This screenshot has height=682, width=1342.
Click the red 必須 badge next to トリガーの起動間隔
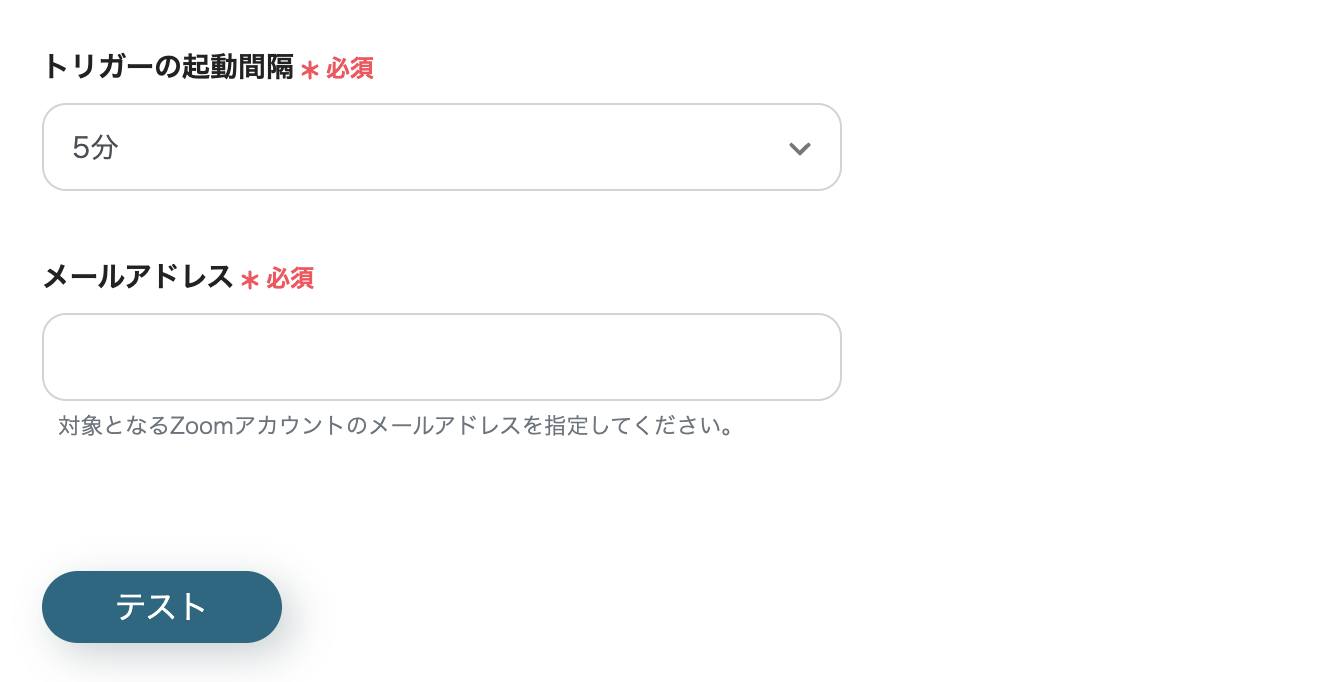[352, 69]
